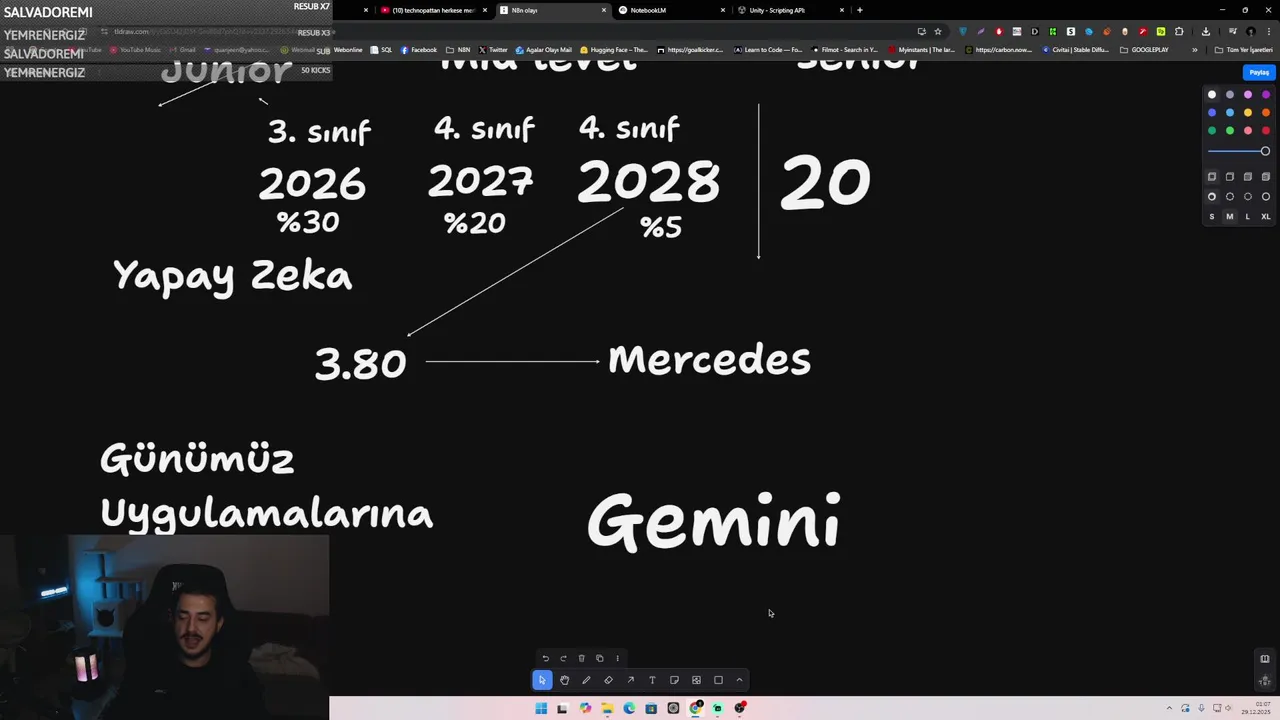Choose the draw dash style
Image resolution: width=1280 pixels, height=720 pixels.
[x=1212, y=197]
